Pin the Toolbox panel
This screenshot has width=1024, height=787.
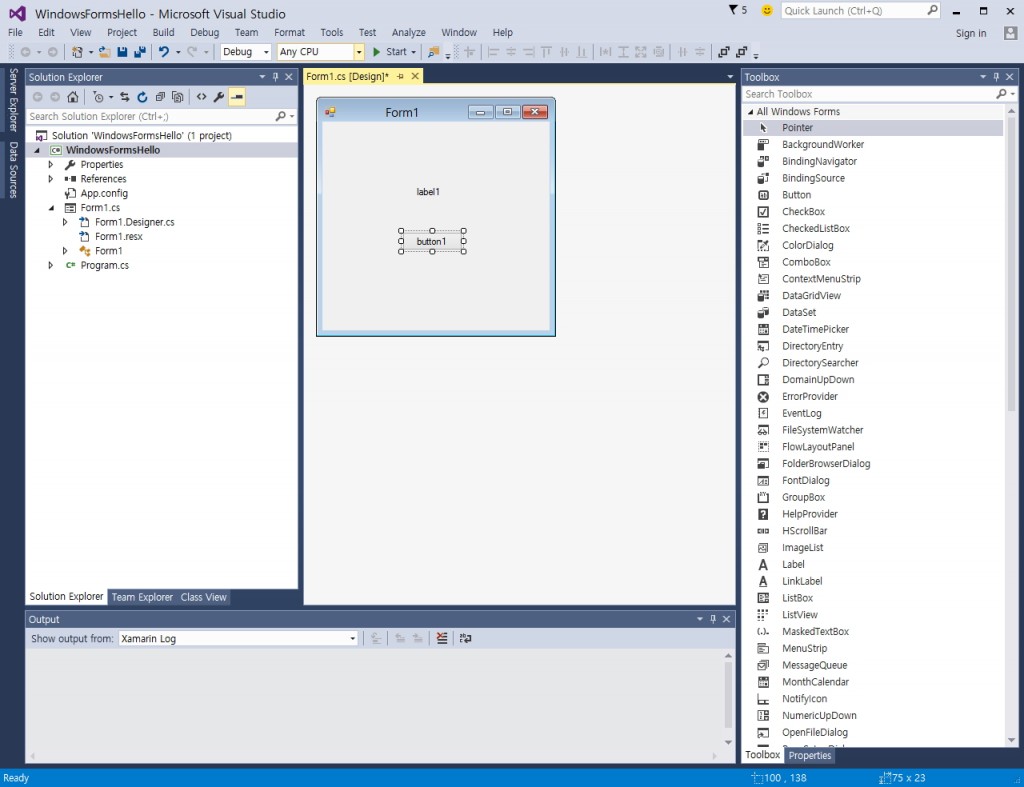996,77
